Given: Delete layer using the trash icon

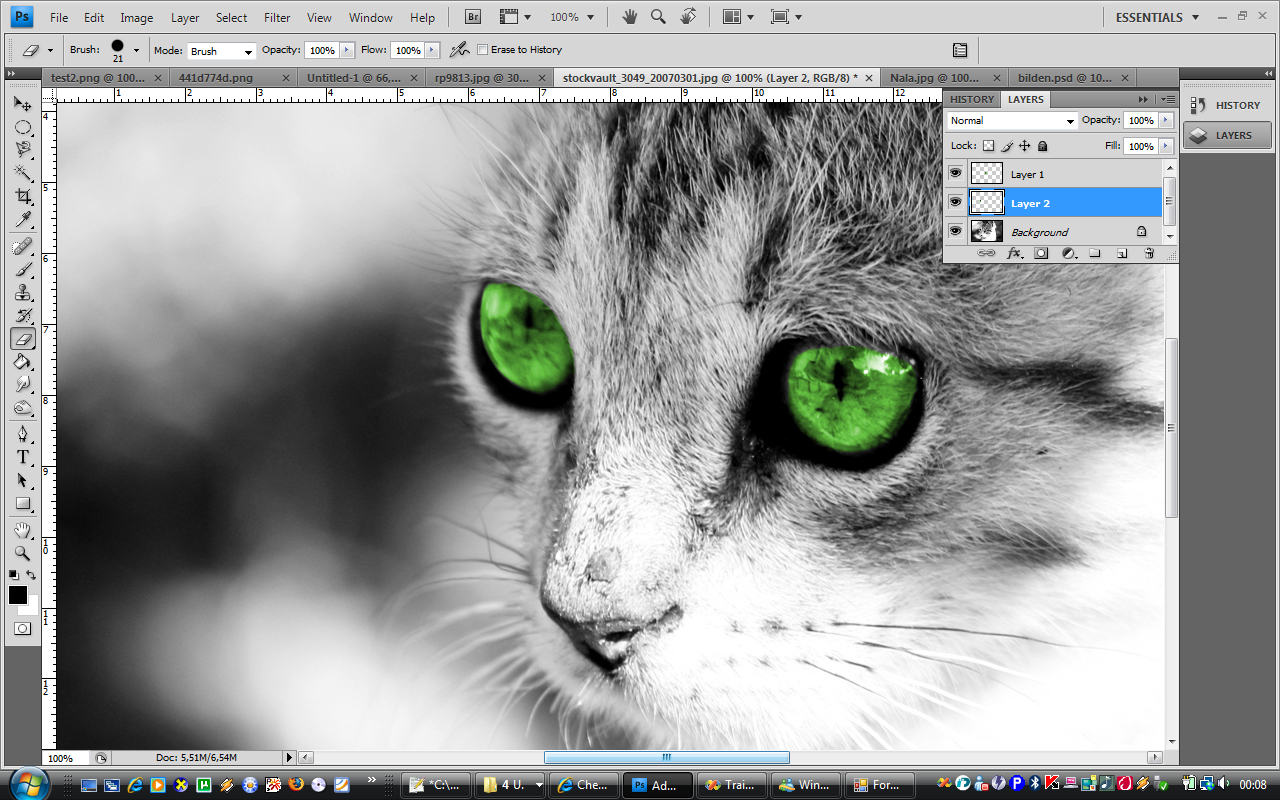Looking at the screenshot, I should coord(1149,254).
